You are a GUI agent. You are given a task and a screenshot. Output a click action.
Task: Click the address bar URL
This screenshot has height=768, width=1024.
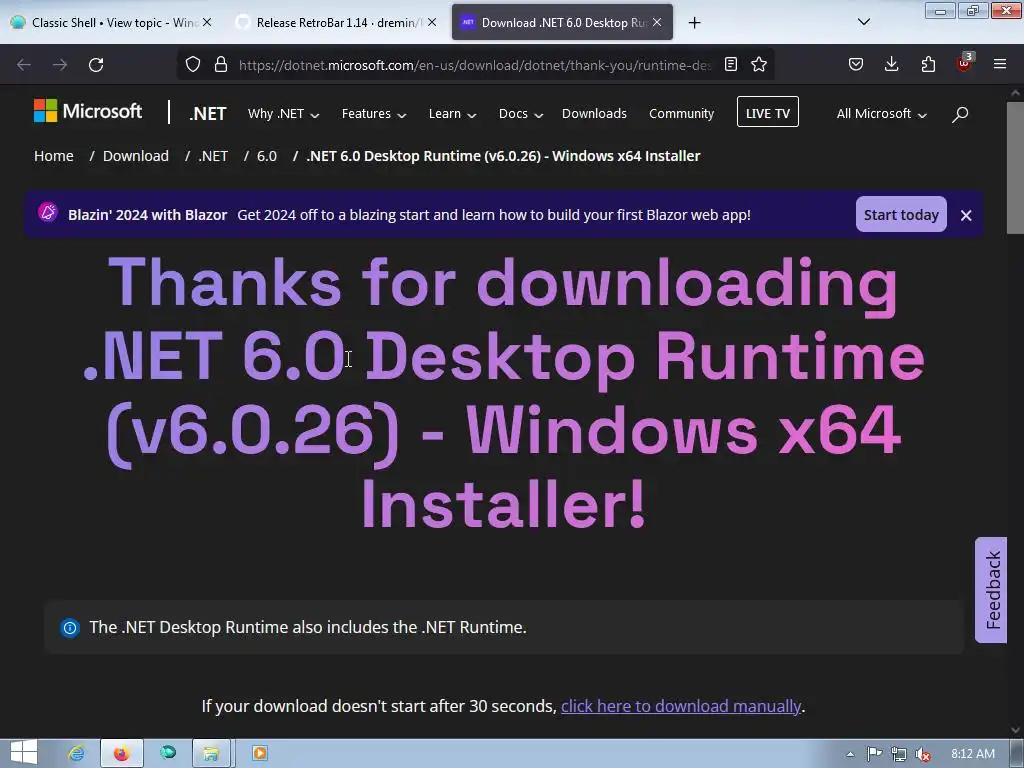click(475, 65)
